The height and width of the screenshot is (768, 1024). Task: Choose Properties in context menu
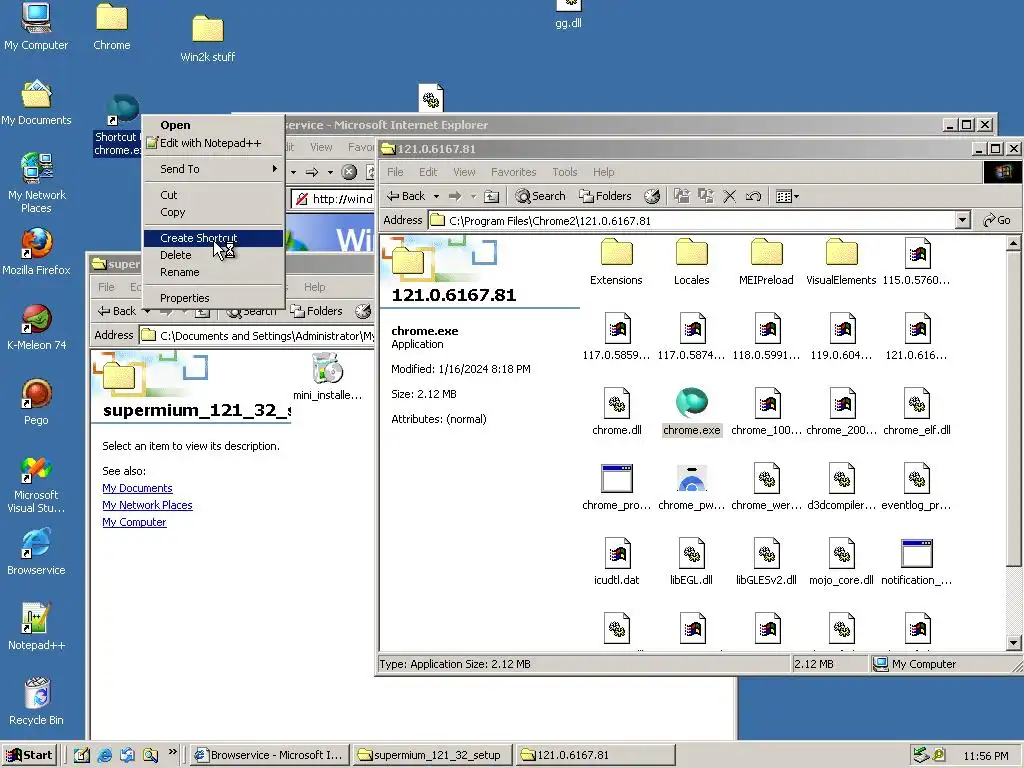pyautogui.click(x=213, y=298)
